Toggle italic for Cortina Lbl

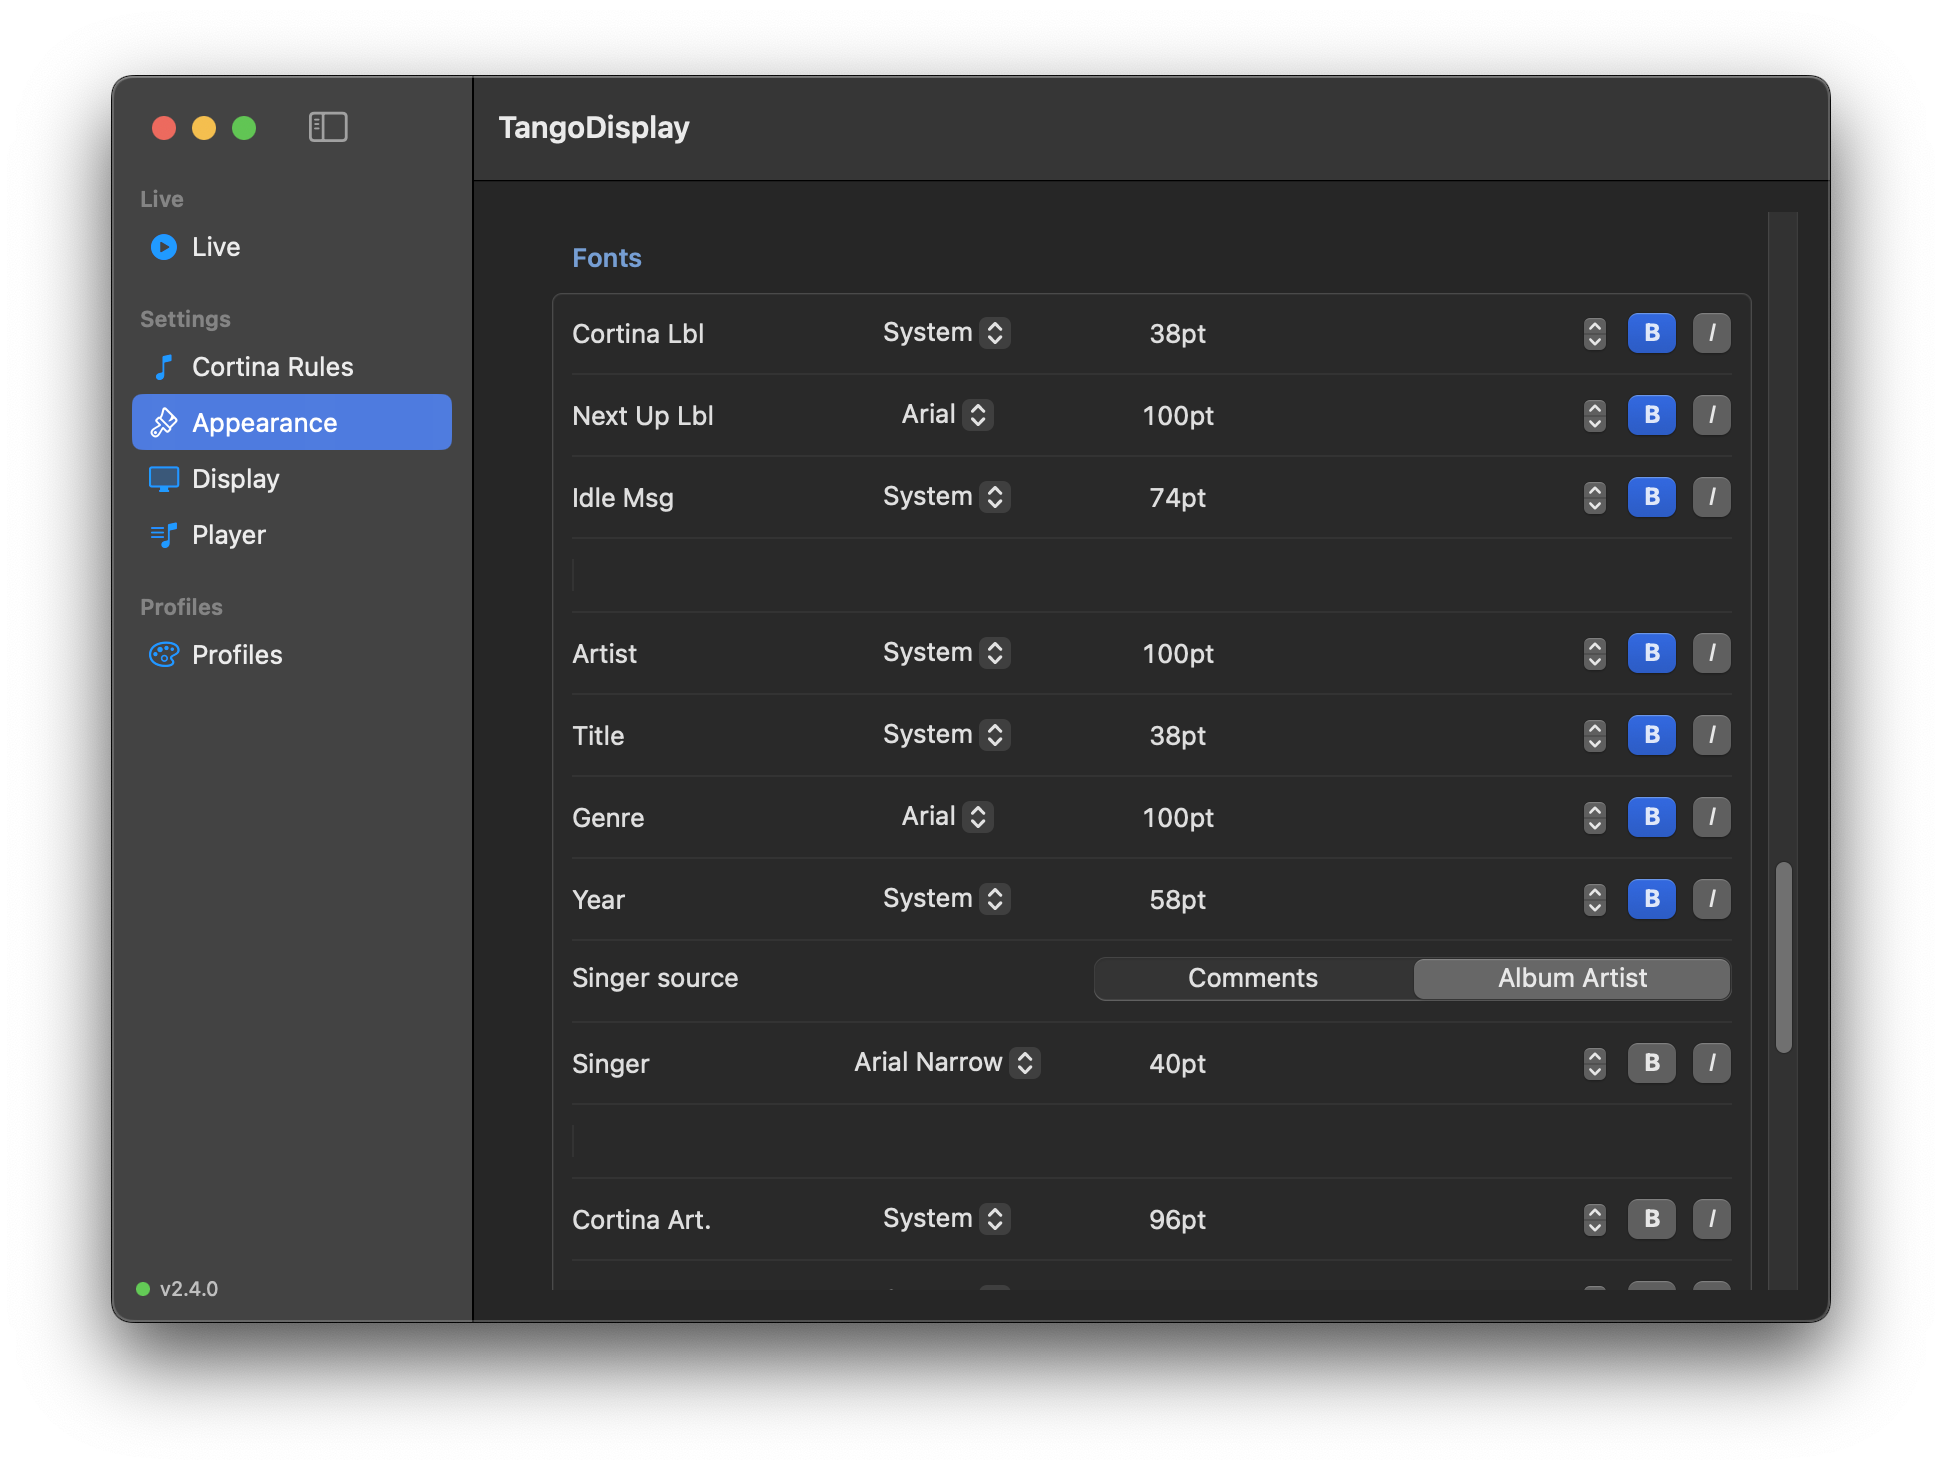[x=1712, y=333]
